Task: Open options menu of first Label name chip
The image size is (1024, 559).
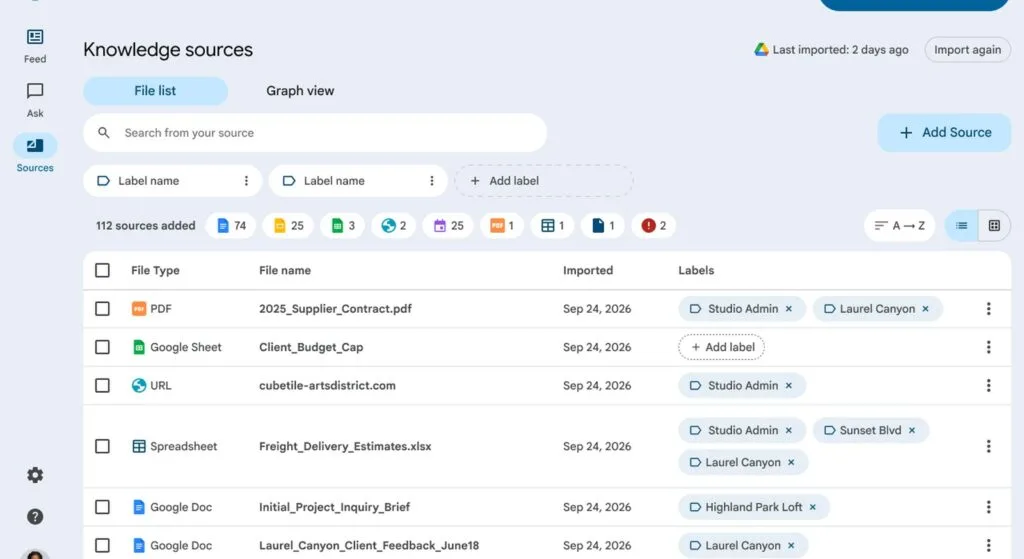Action: pos(246,181)
